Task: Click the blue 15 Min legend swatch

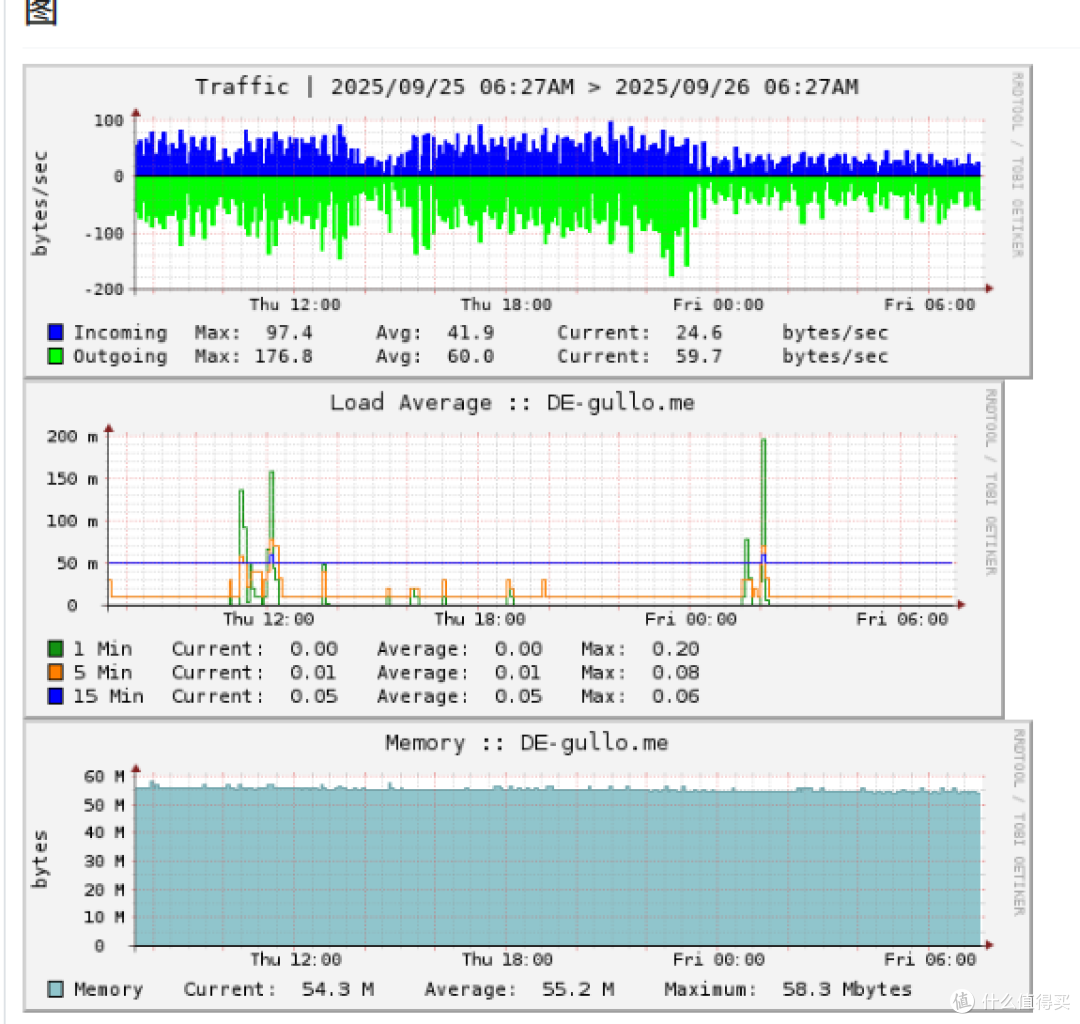Action: (56, 696)
